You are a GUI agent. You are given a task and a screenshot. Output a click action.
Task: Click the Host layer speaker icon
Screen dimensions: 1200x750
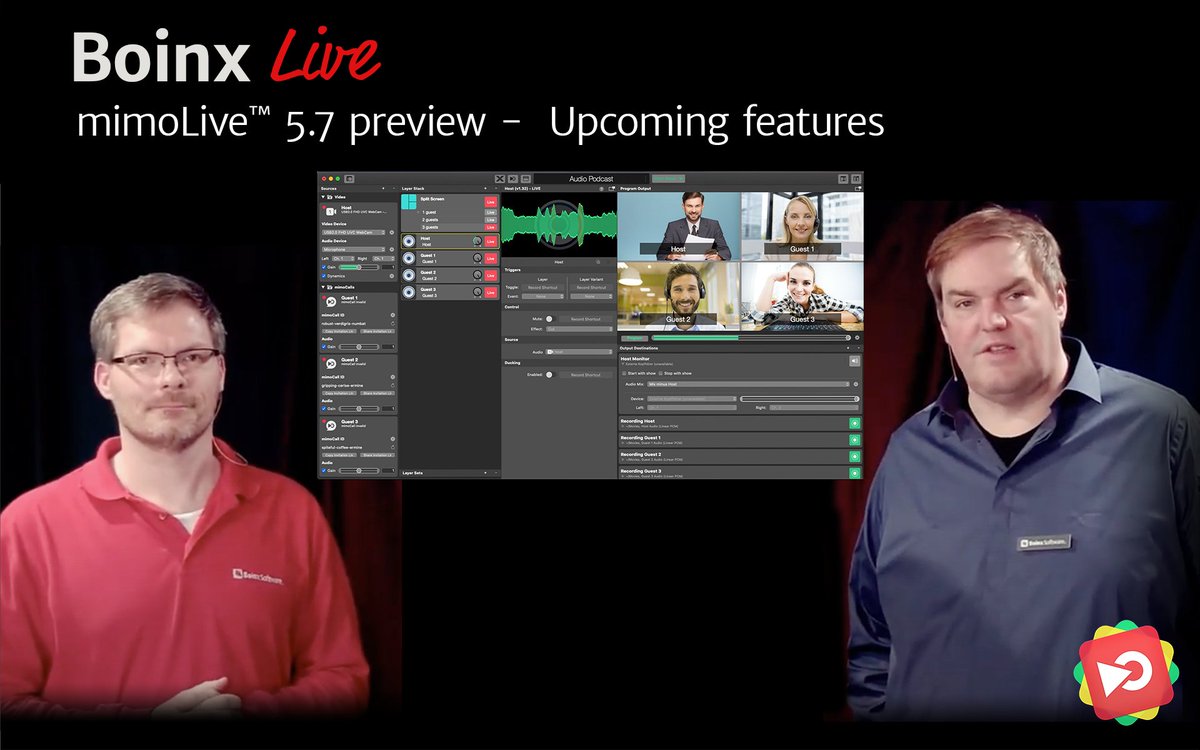(x=409, y=241)
